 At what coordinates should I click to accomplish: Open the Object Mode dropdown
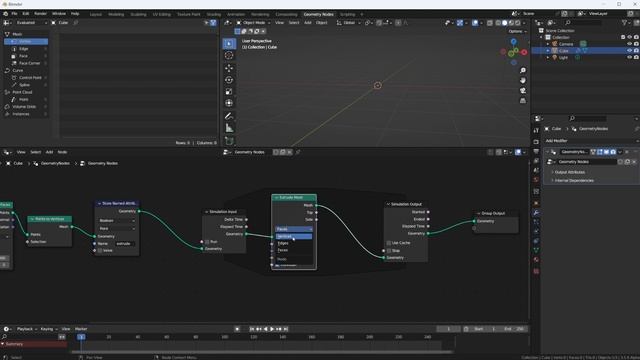point(253,23)
